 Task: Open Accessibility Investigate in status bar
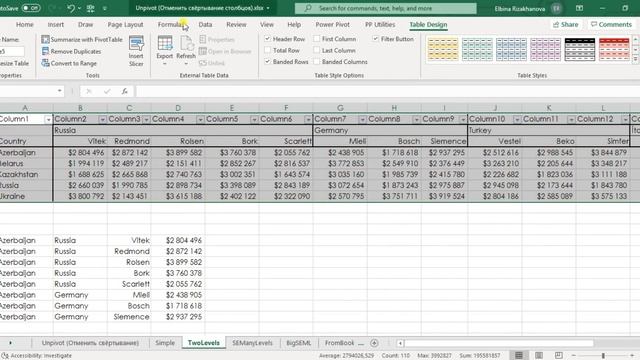(37, 356)
